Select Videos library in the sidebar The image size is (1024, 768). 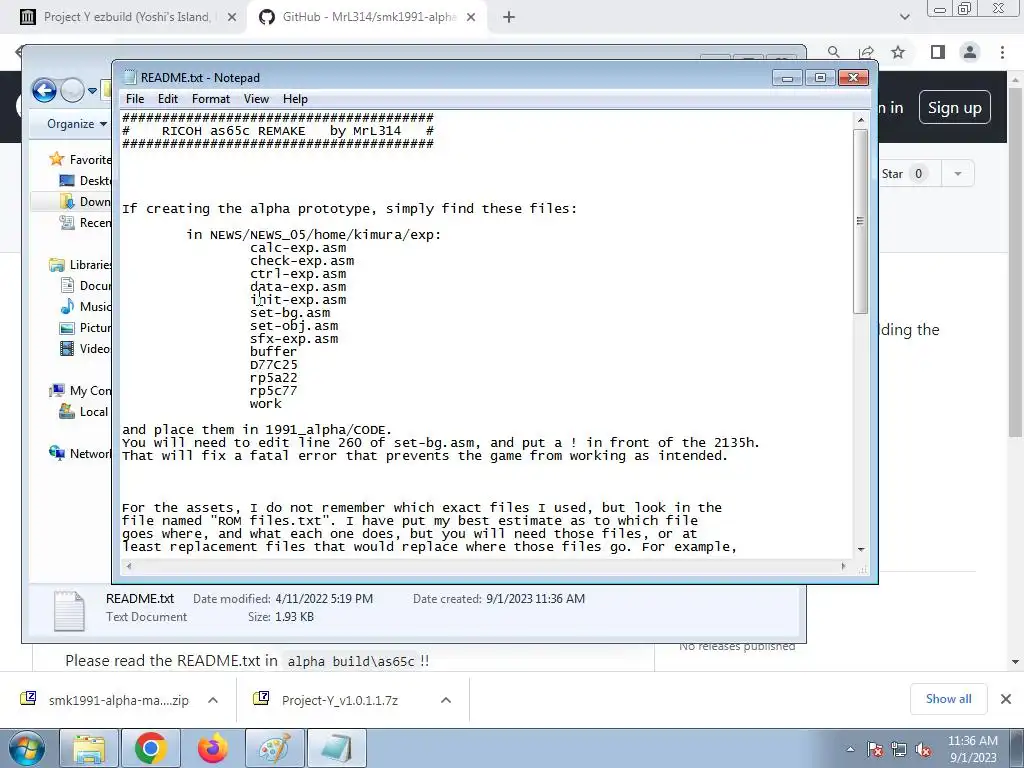pos(85,348)
